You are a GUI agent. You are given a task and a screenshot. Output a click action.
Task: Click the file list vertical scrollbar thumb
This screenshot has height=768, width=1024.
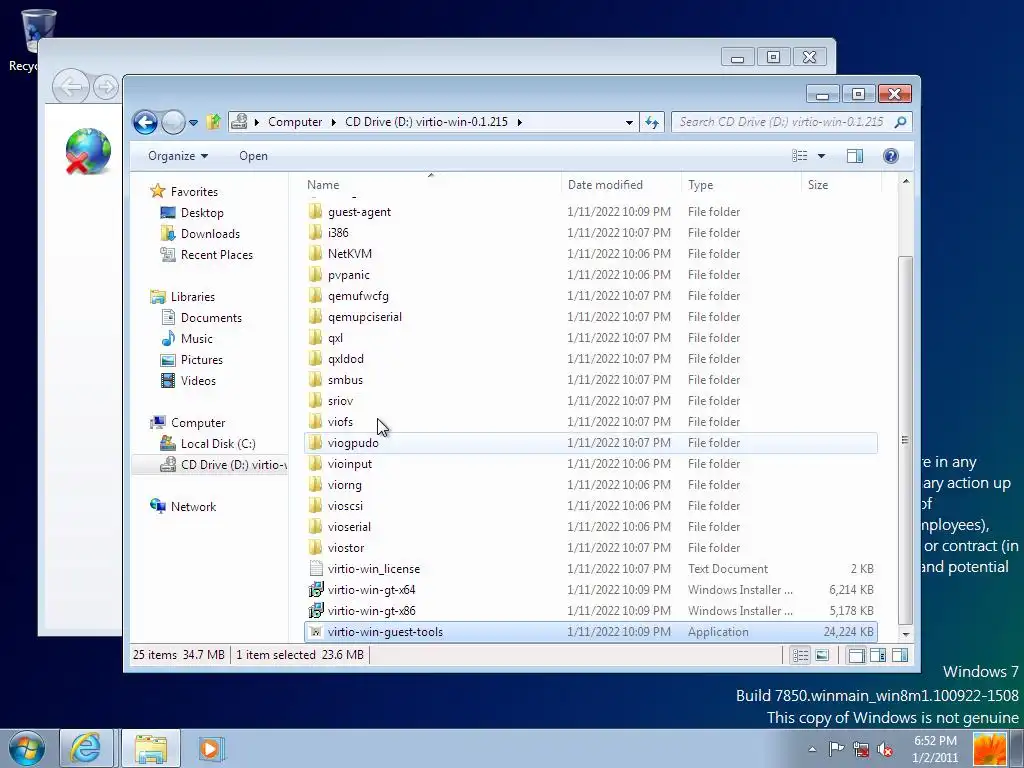tap(906, 440)
